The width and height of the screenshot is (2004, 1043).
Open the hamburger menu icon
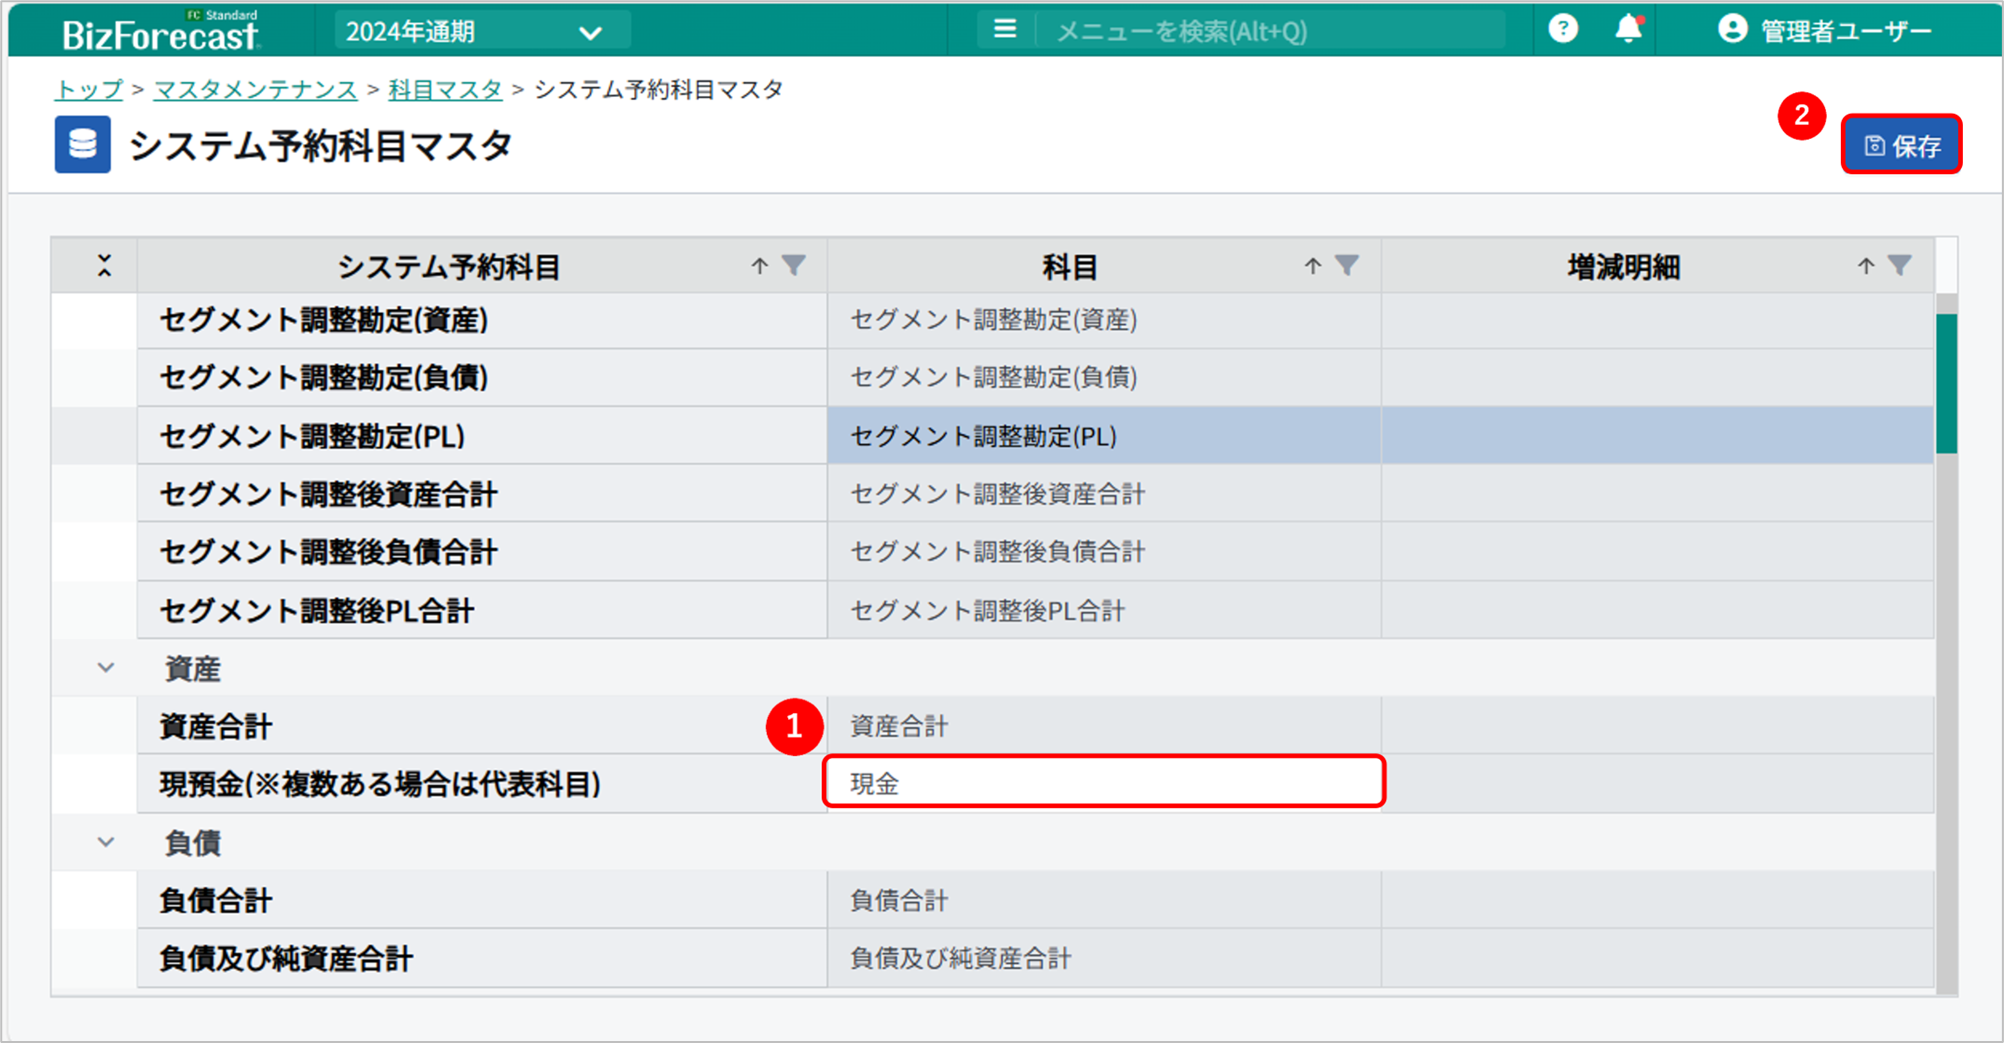pos(1004,30)
